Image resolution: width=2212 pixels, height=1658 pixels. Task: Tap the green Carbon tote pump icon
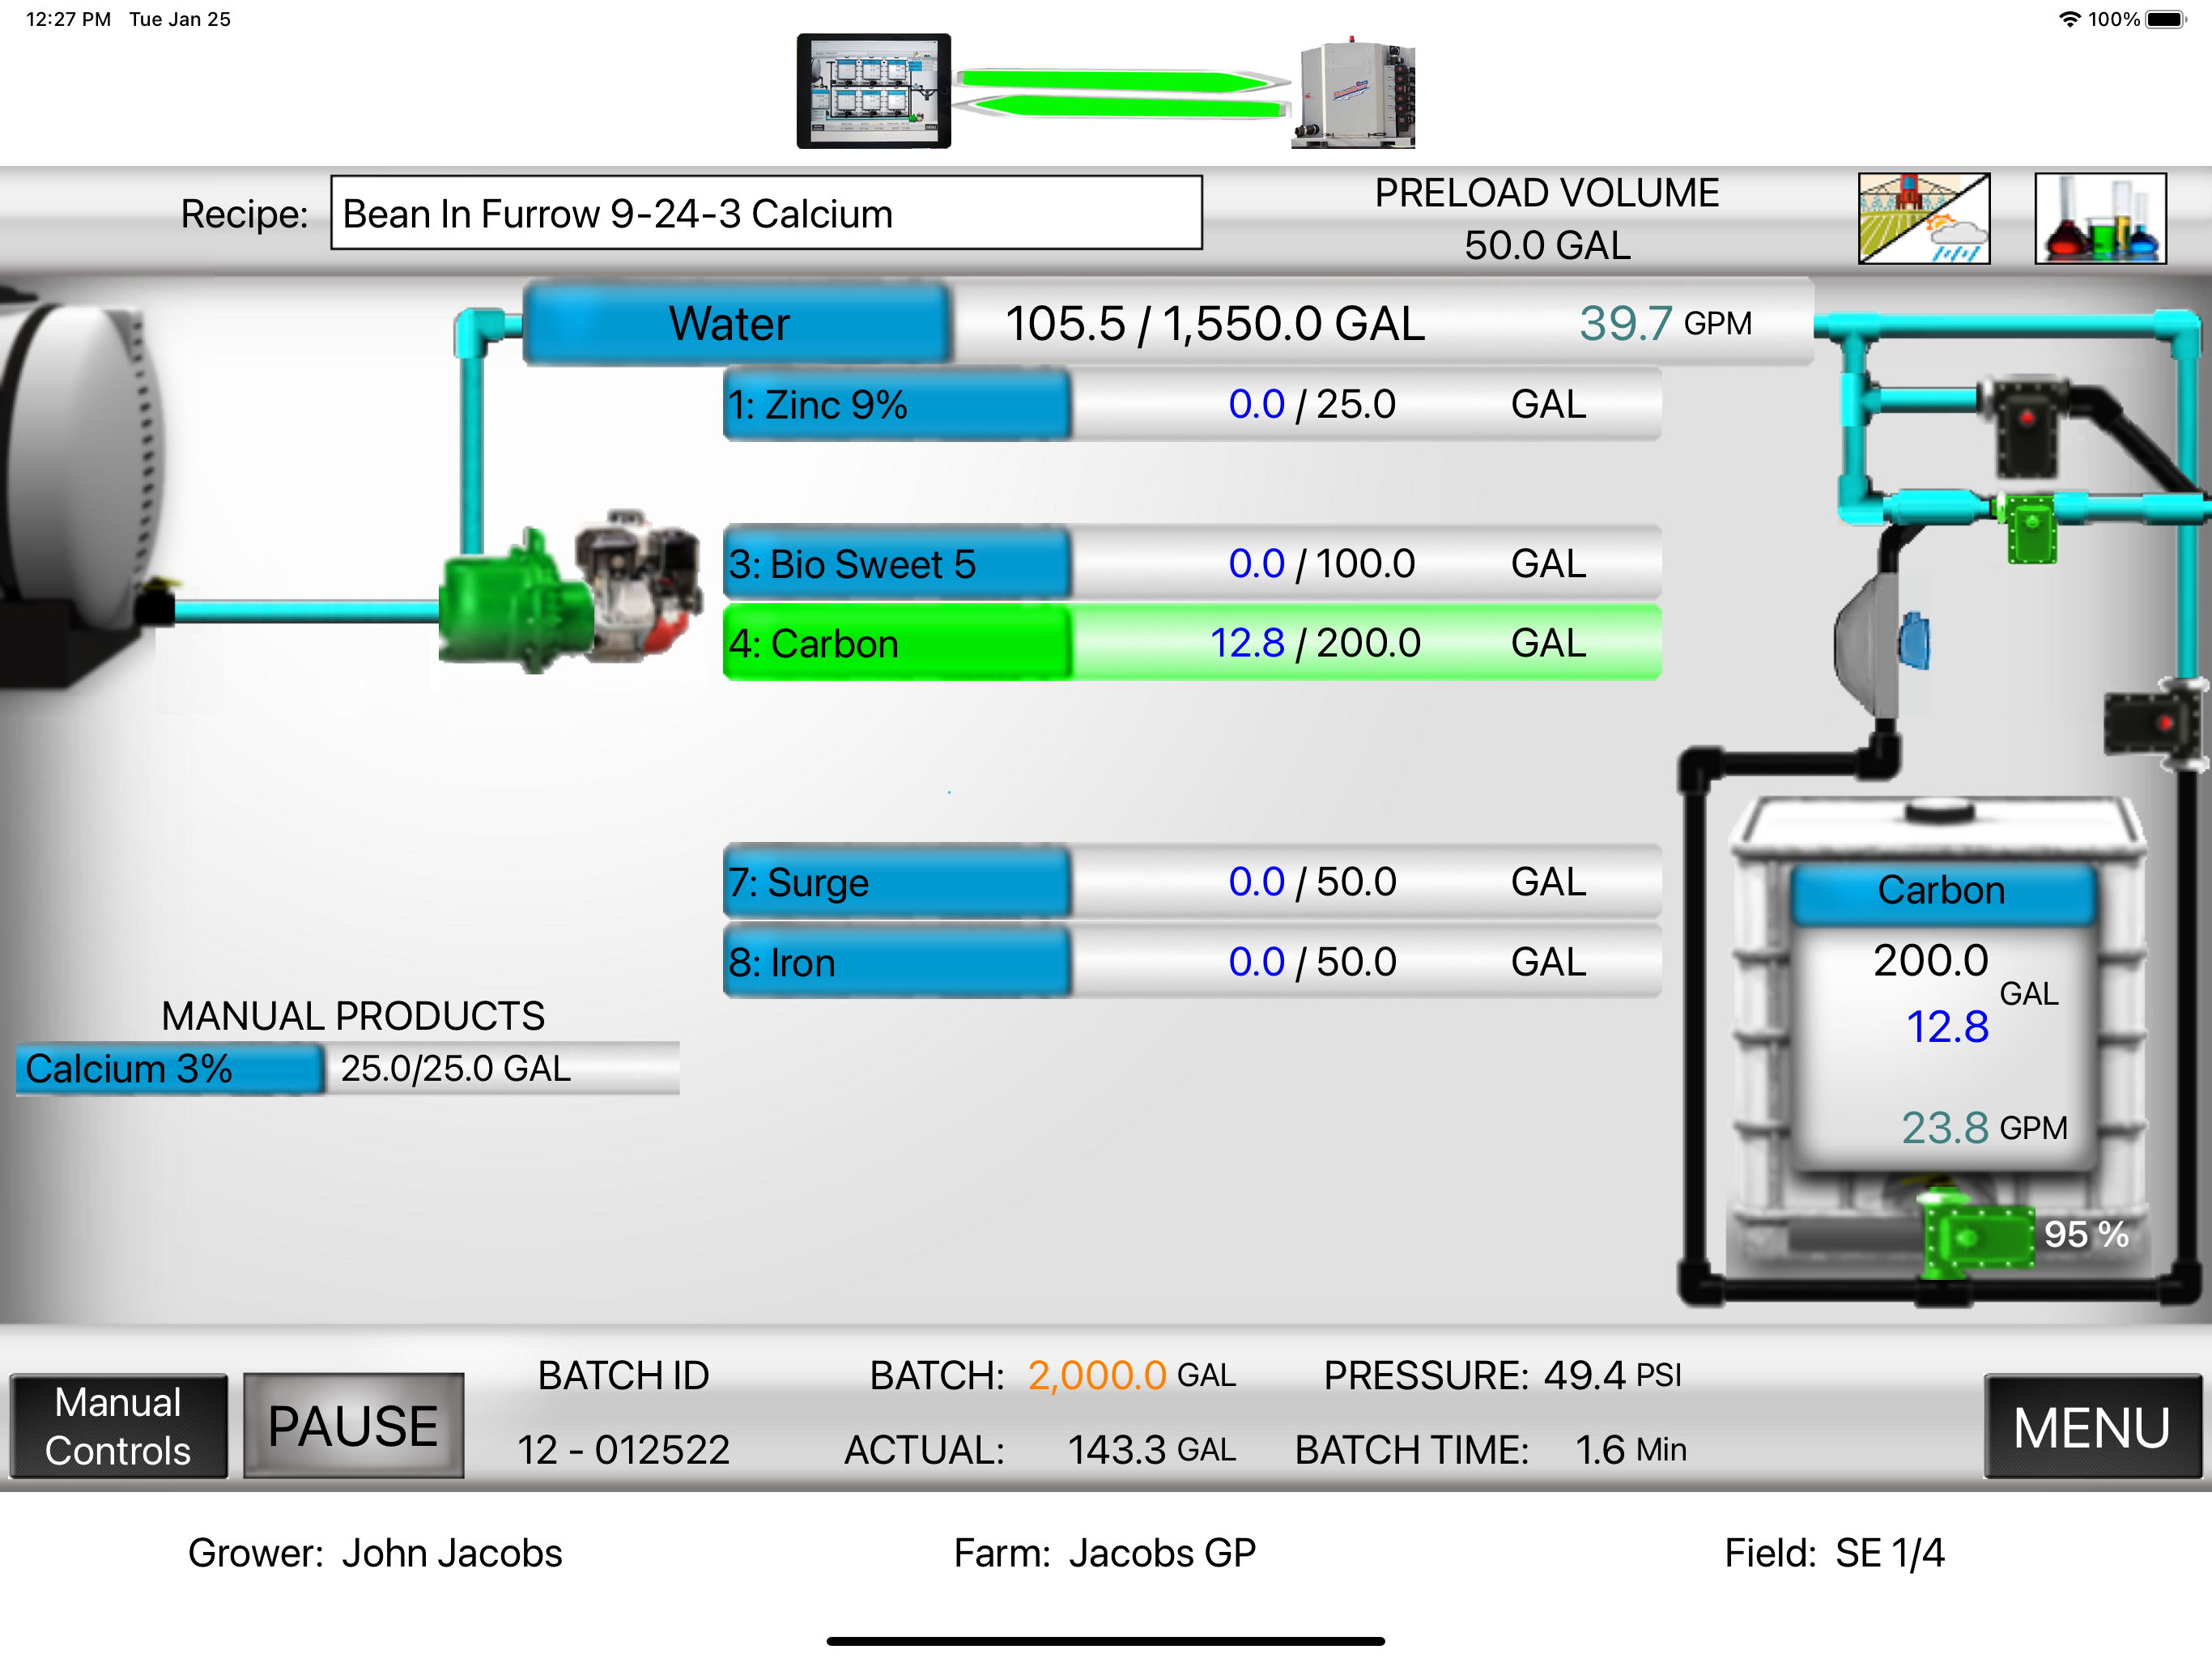[1977, 1236]
